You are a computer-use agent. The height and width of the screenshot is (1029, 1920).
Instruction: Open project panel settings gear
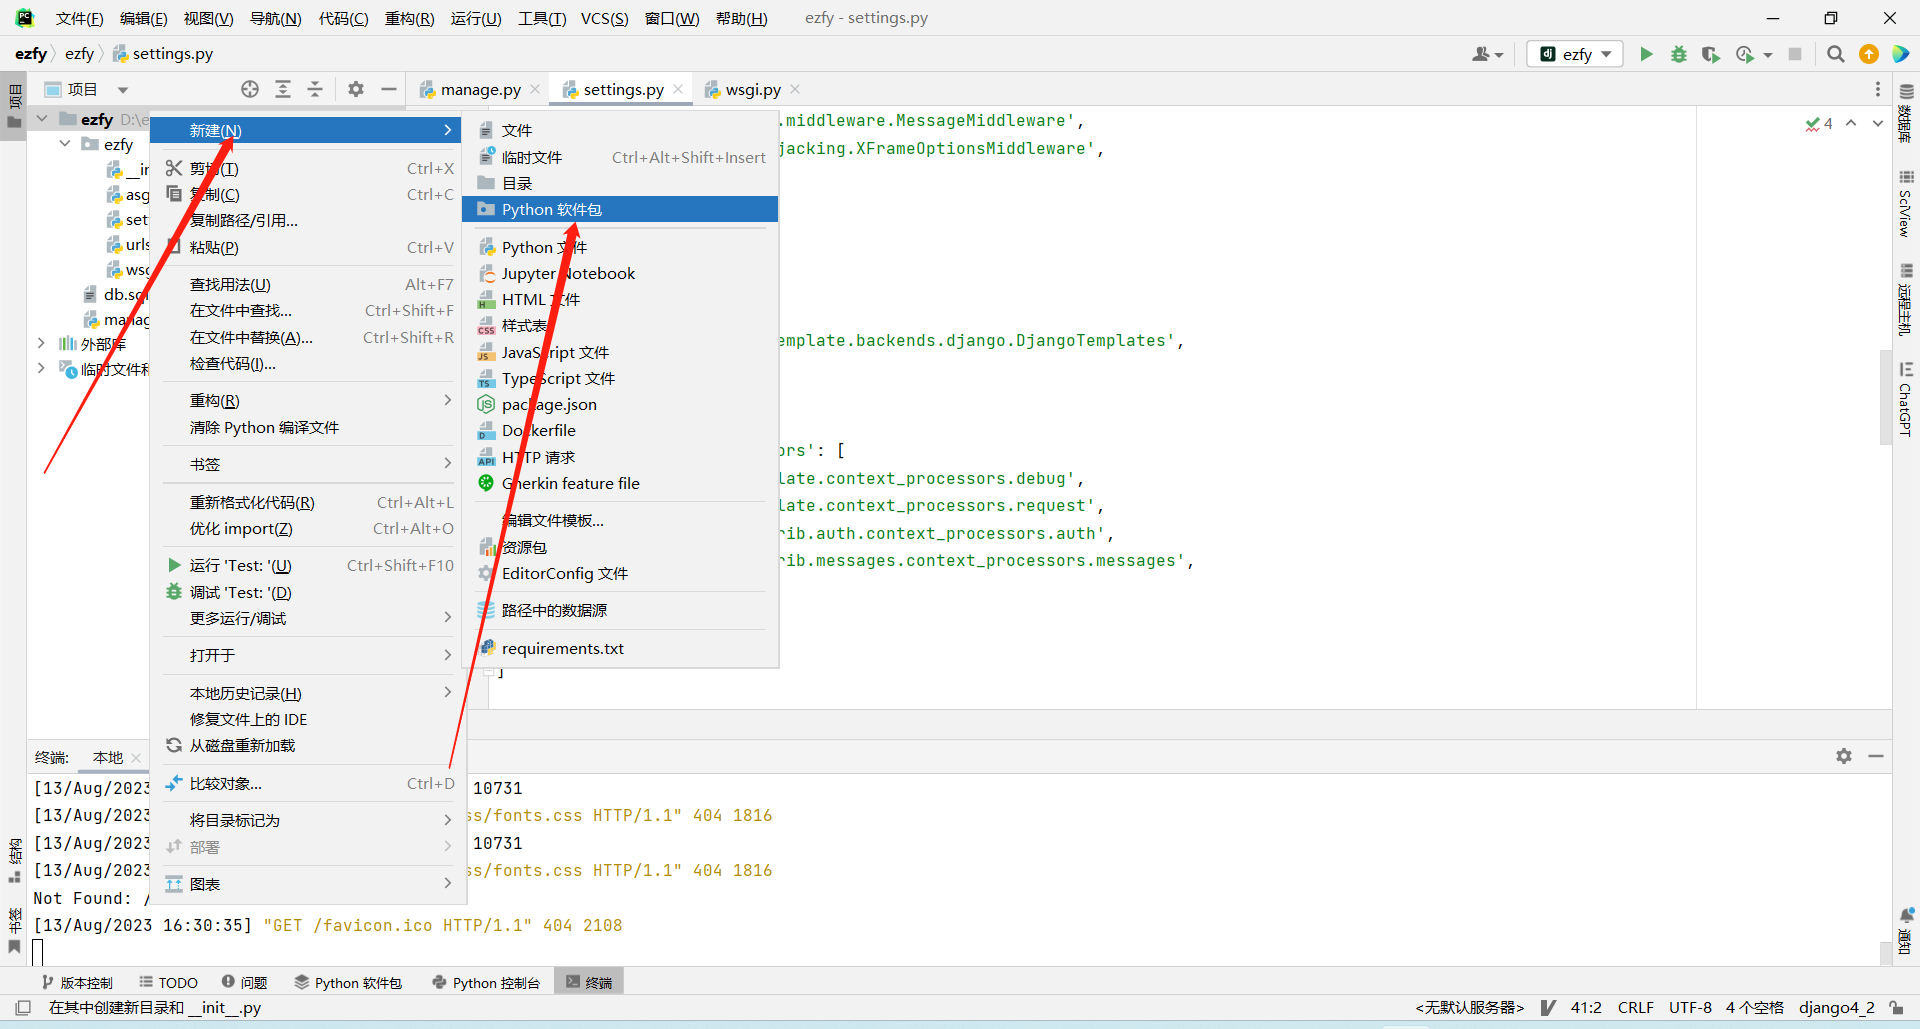click(356, 89)
